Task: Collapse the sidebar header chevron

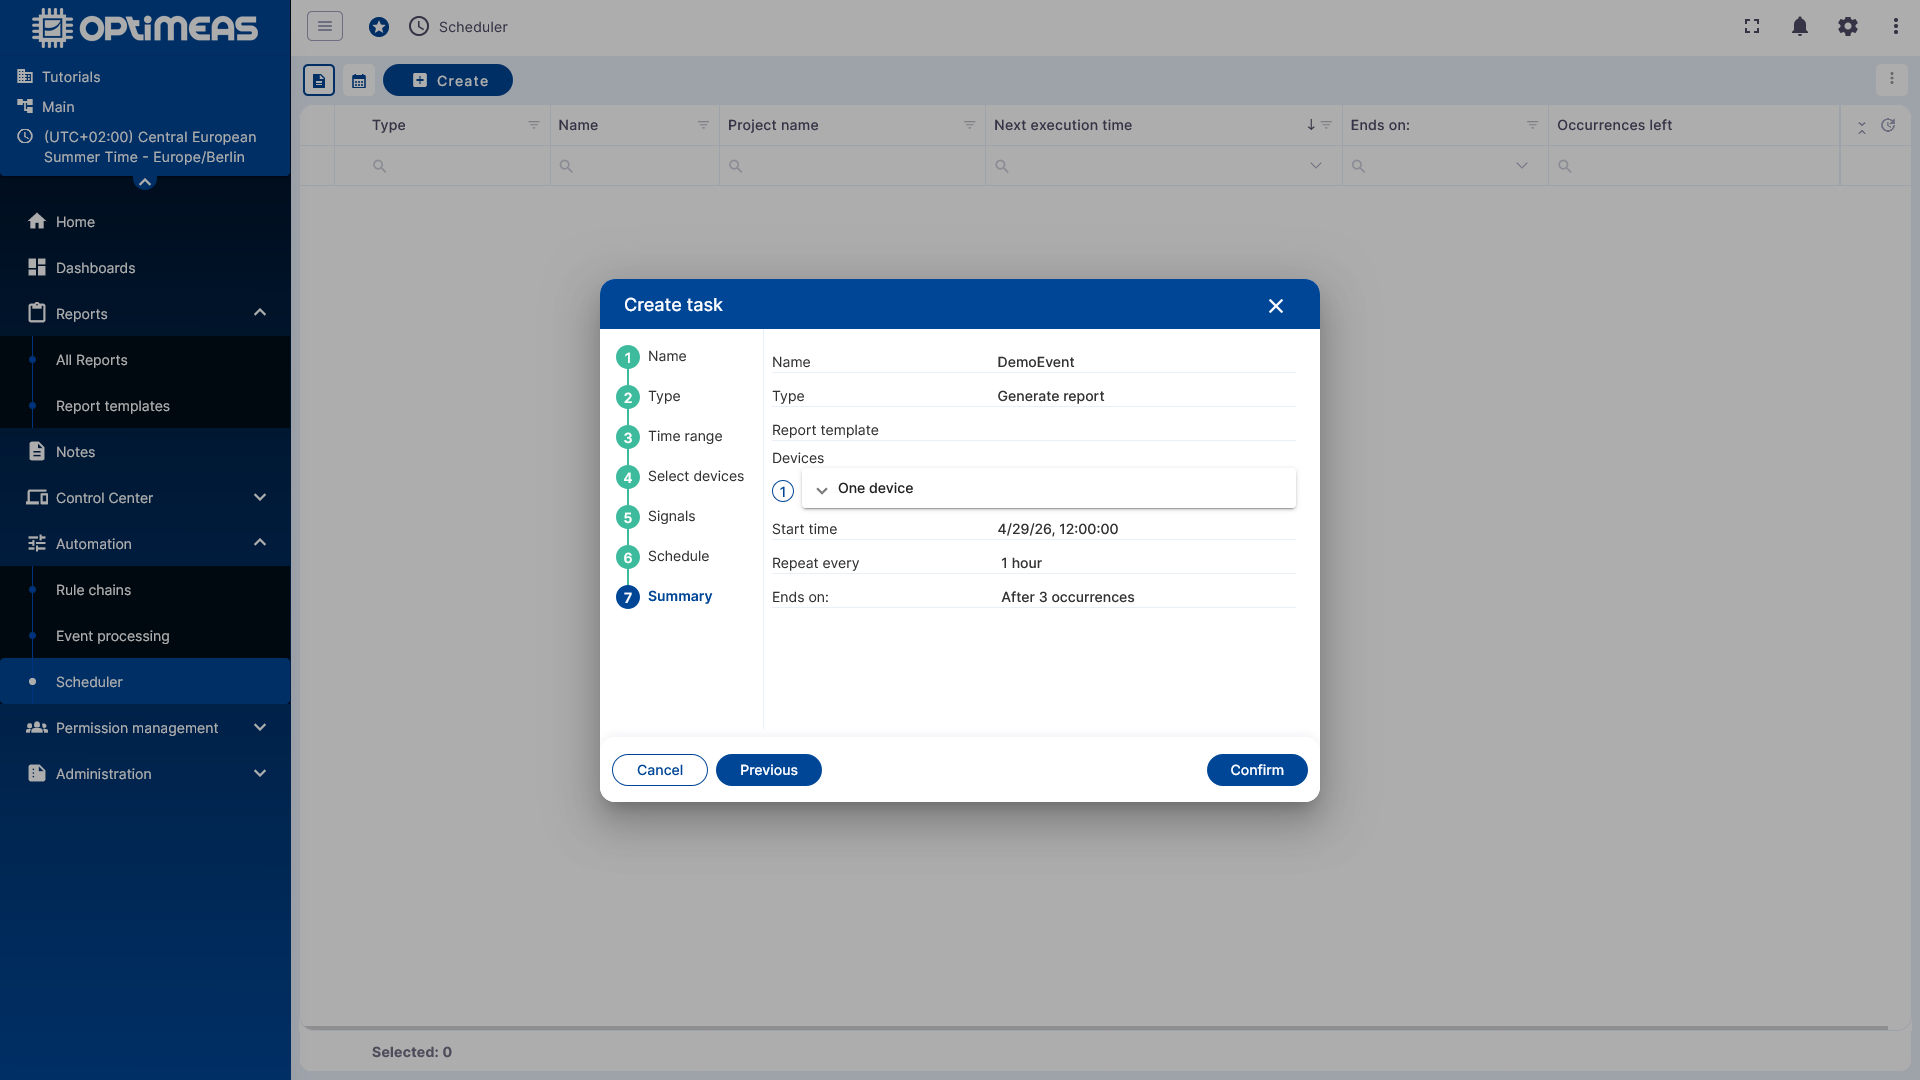Action: point(145,182)
